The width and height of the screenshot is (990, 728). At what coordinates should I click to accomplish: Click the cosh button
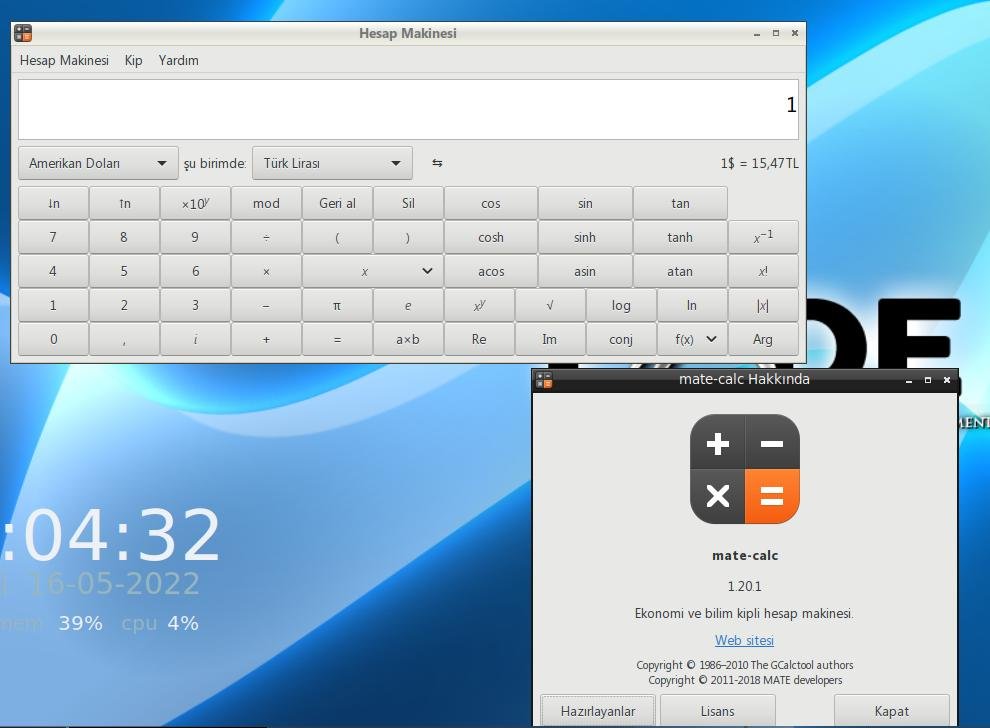click(491, 237)
